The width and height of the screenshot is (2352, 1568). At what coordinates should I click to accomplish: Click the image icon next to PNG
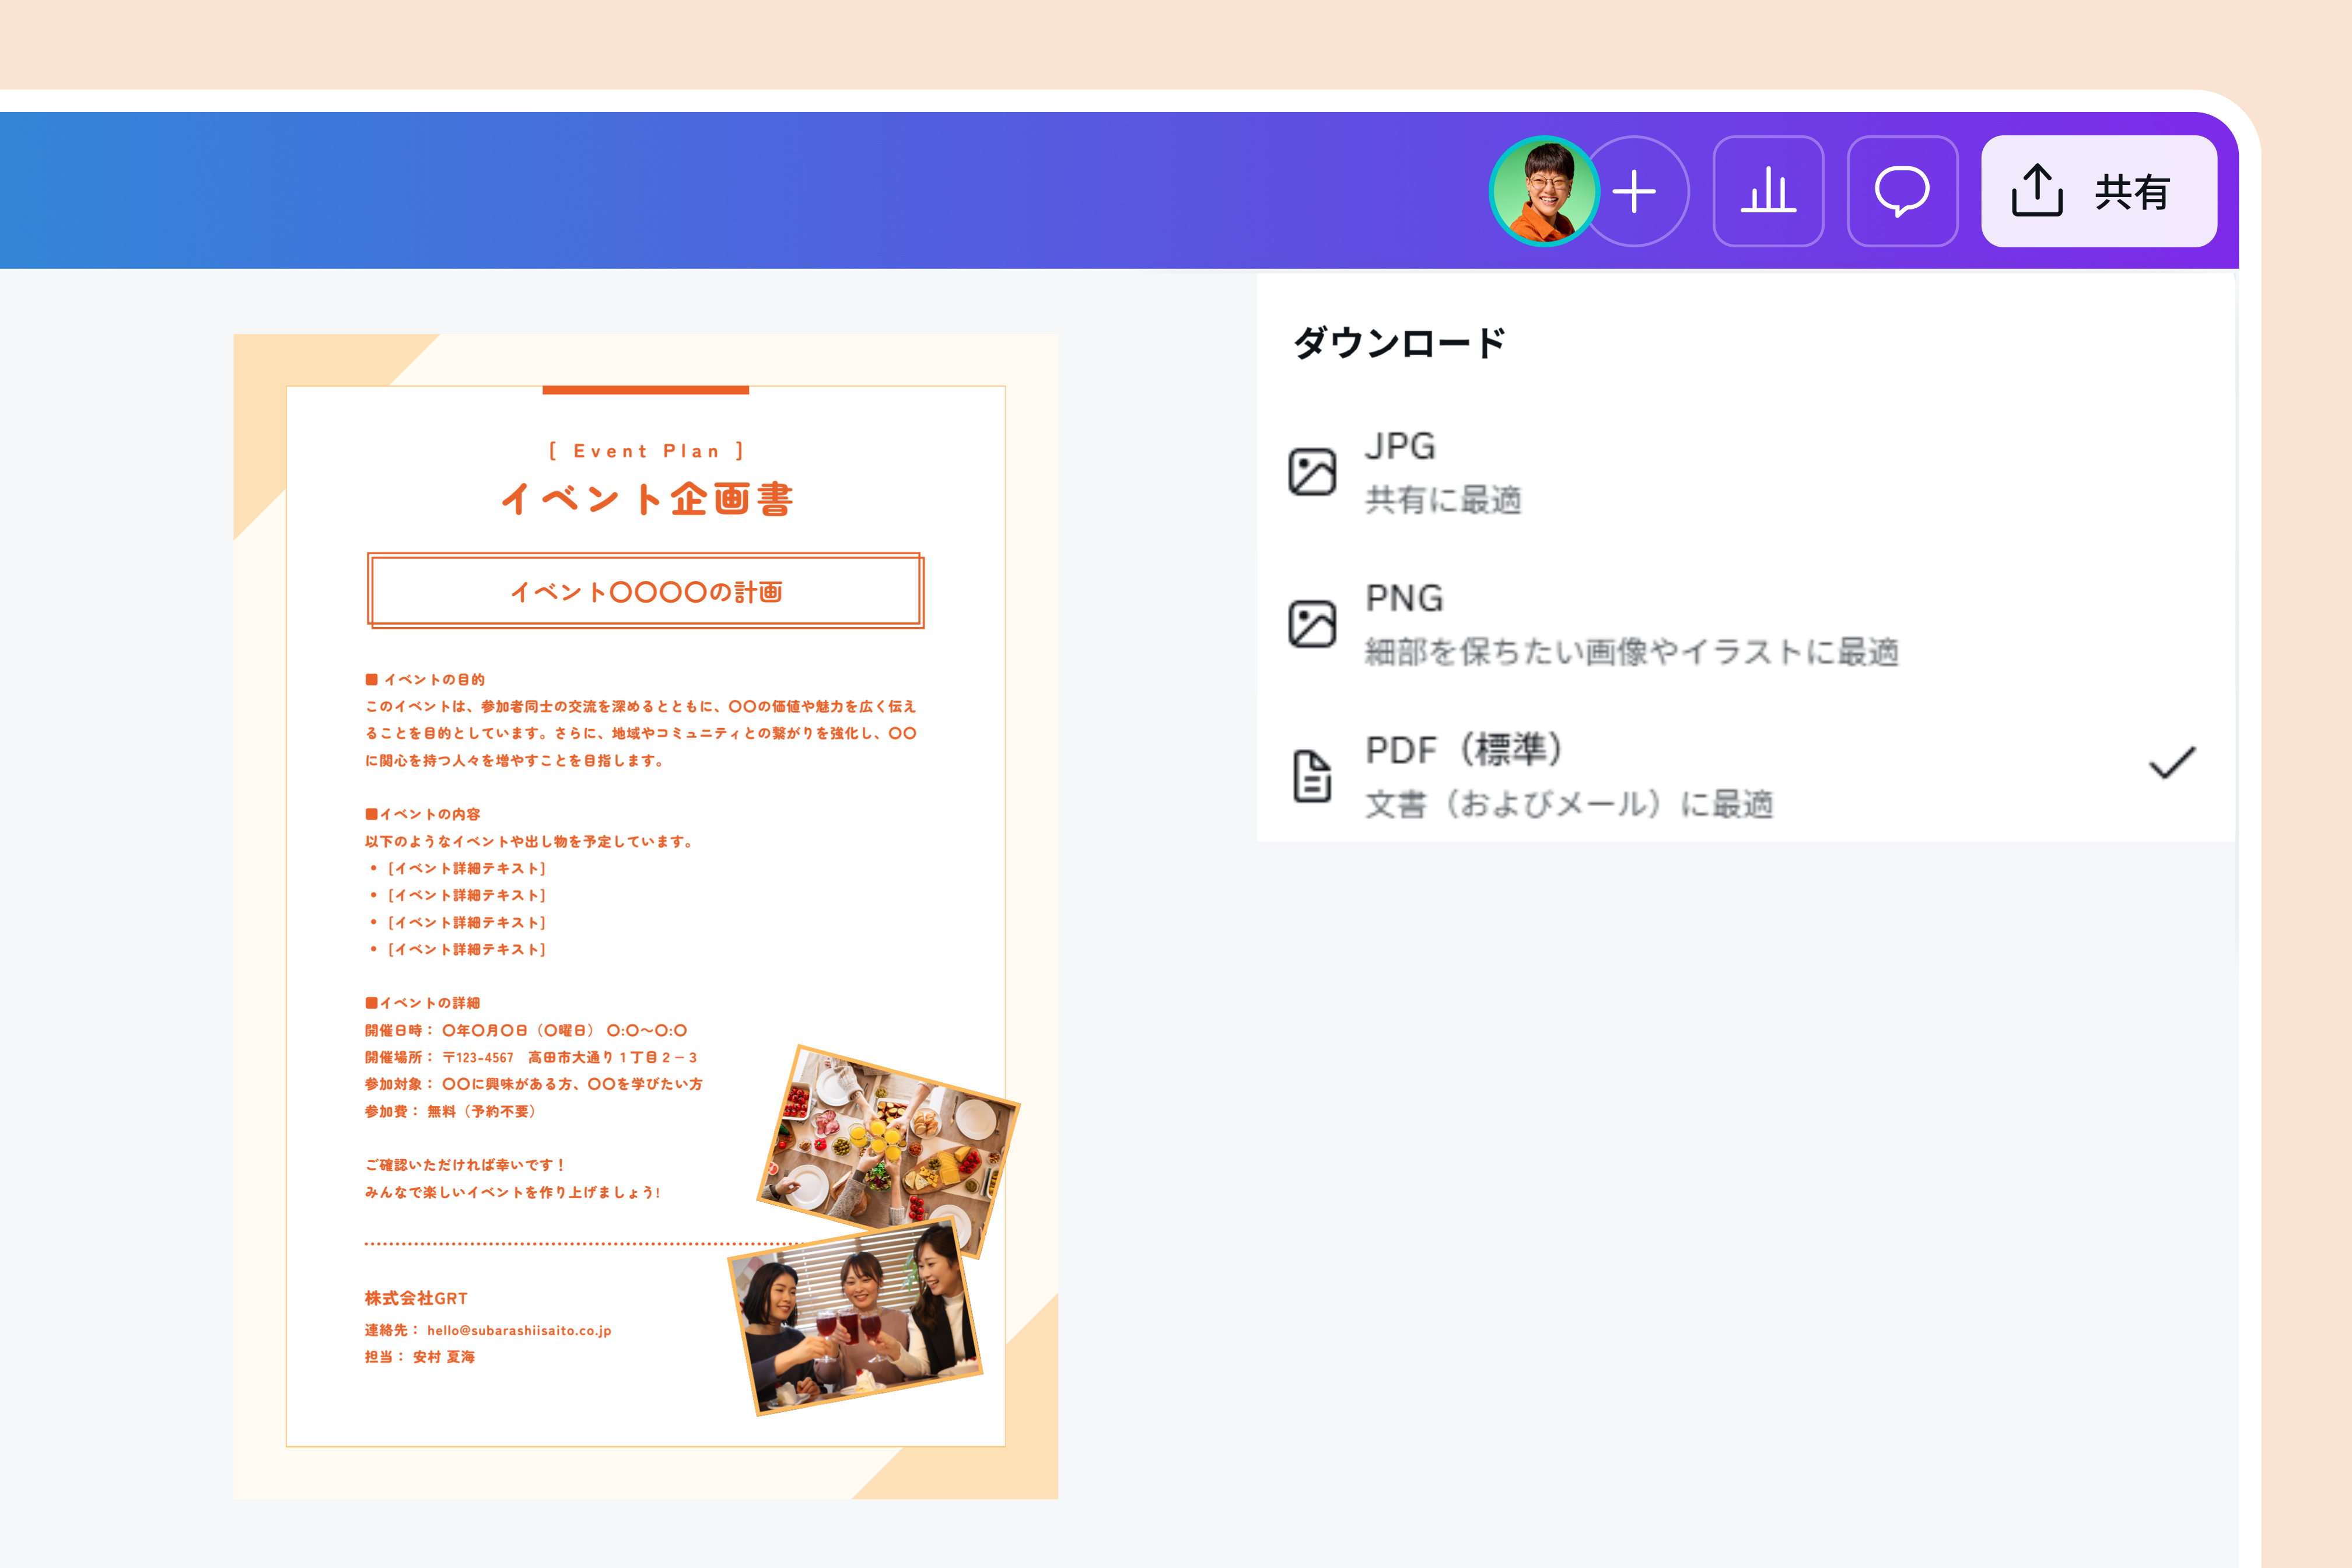point(1312,624)
